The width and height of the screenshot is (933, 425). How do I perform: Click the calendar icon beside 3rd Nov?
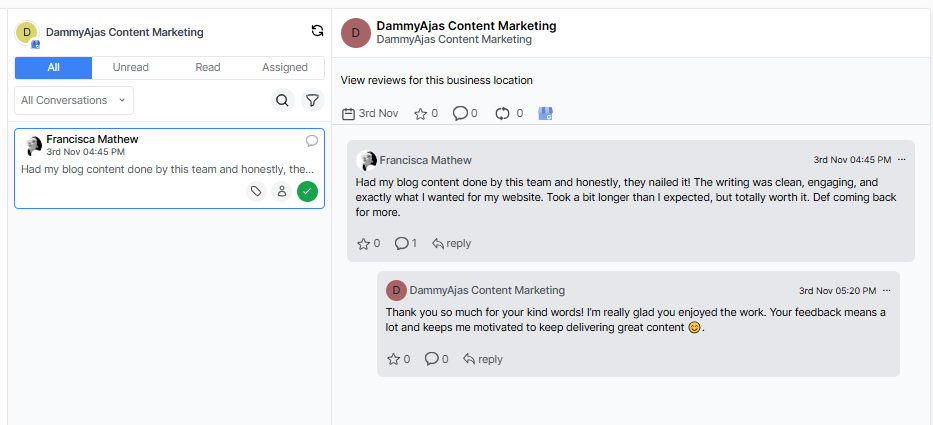[349, 114]
